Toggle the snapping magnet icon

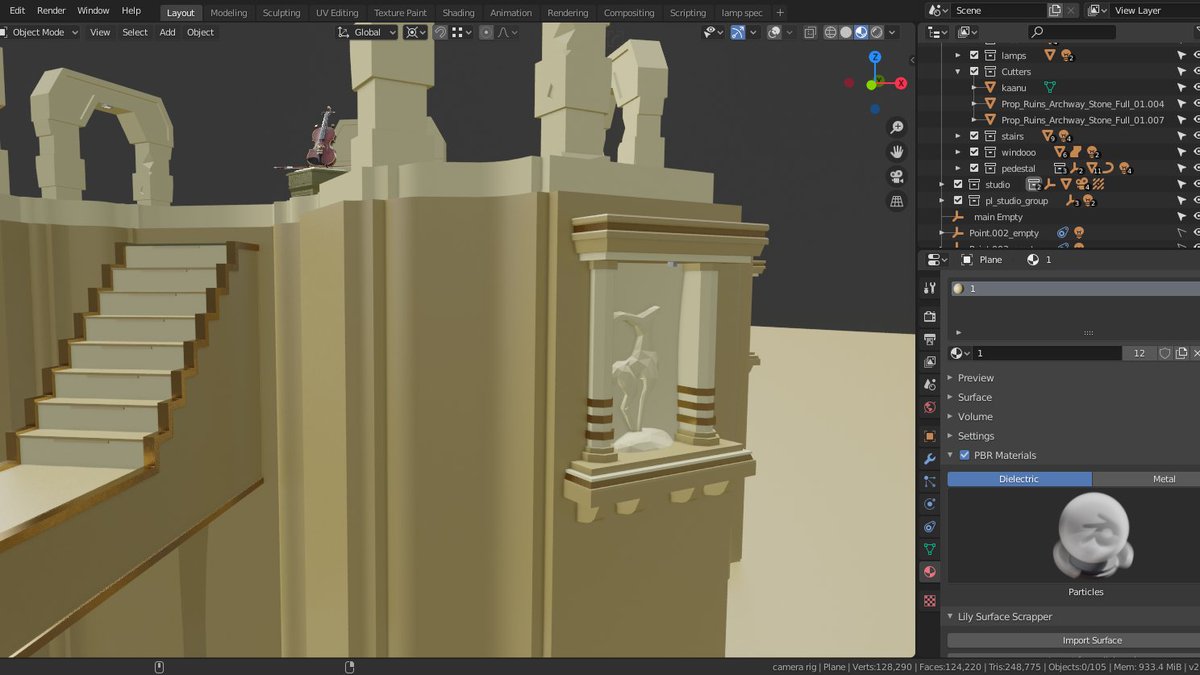click(440, 32)
